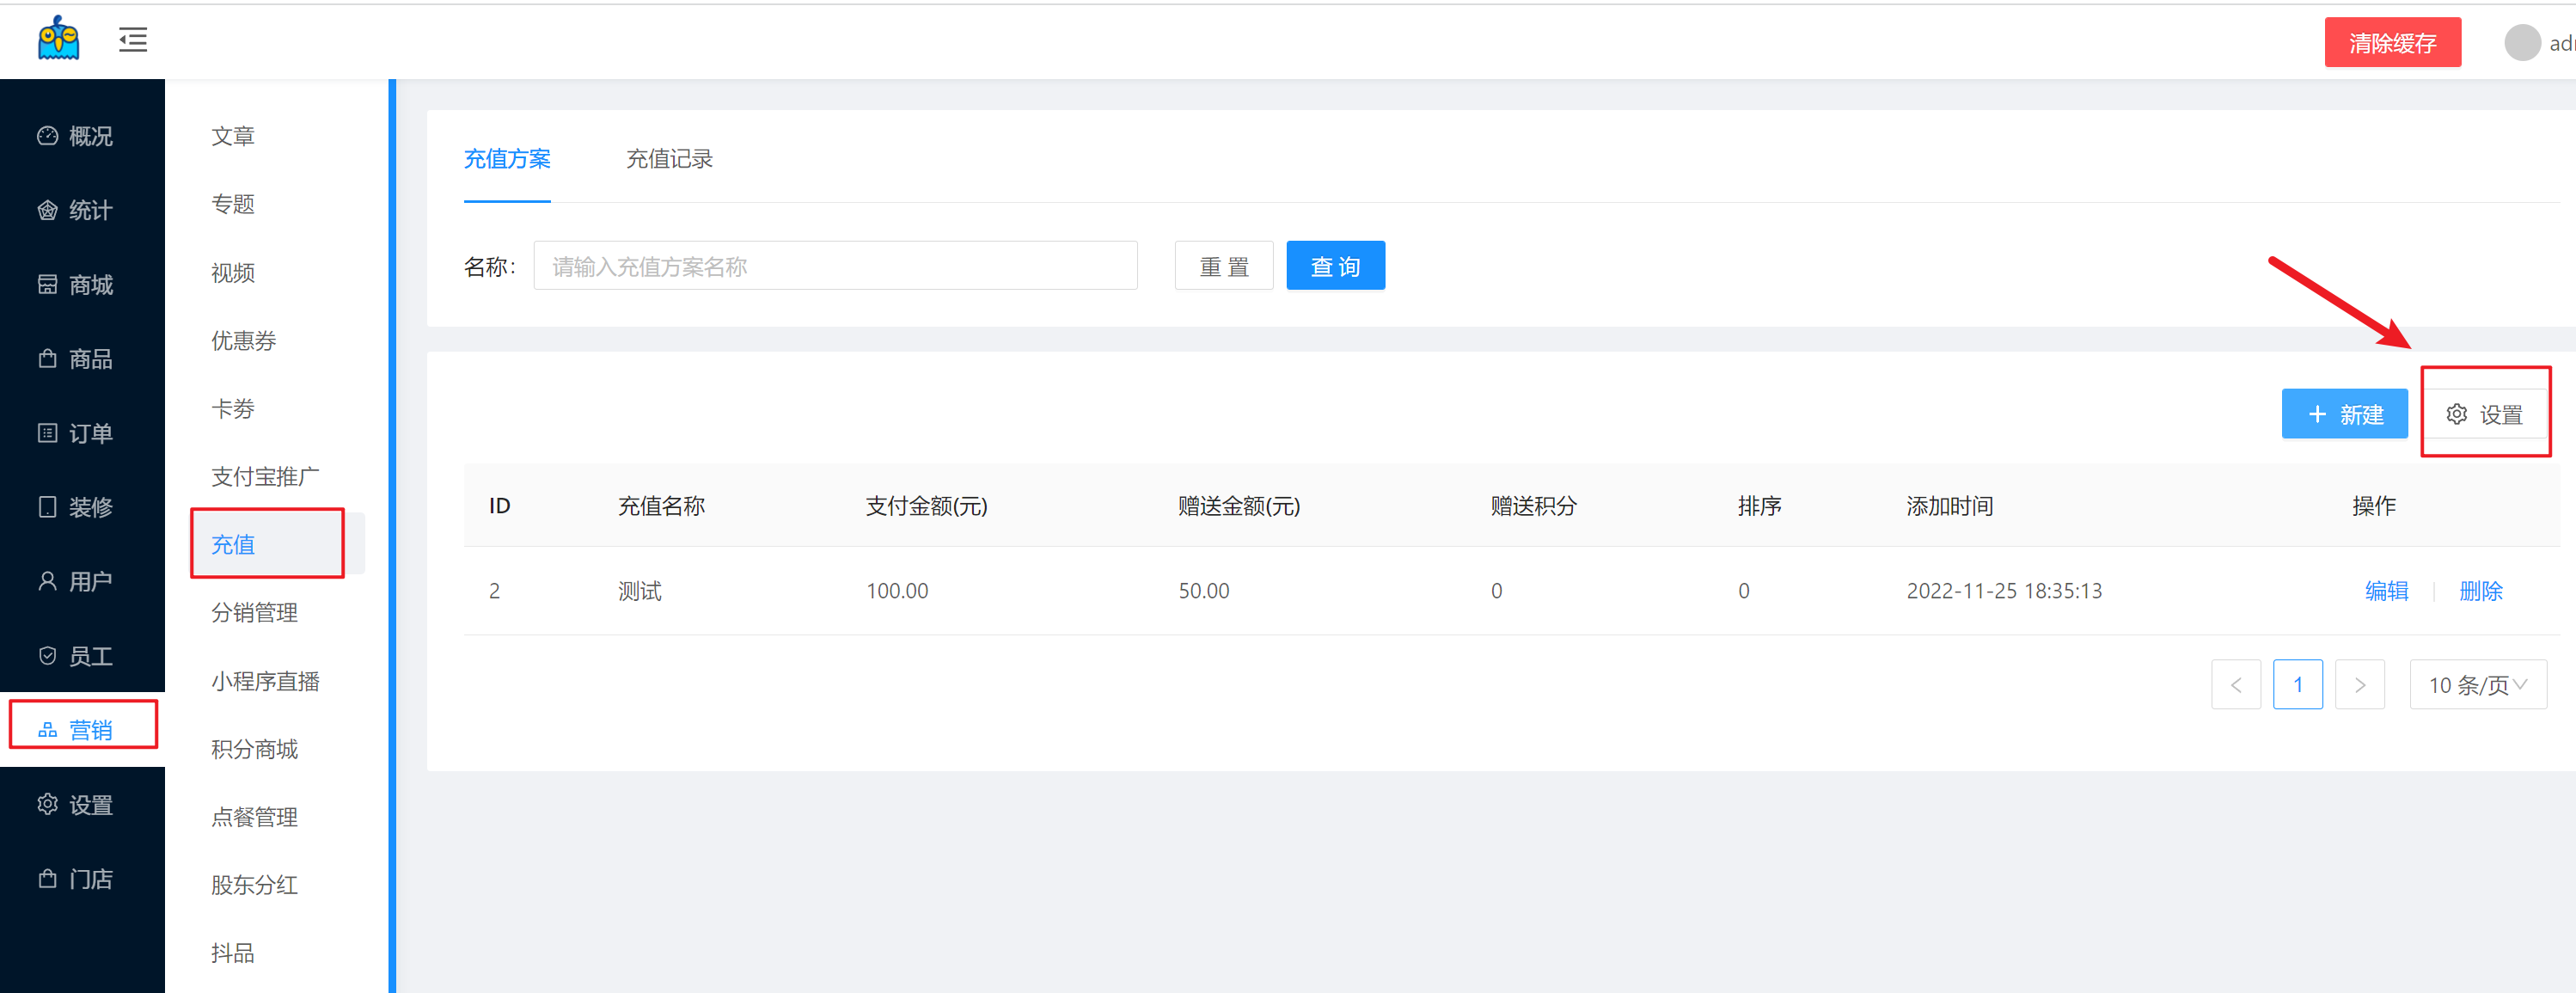Viewport: 2576px width, 993px height.
Task: Open 10 条/页 page size dropdown
Action: point(2477,685)
